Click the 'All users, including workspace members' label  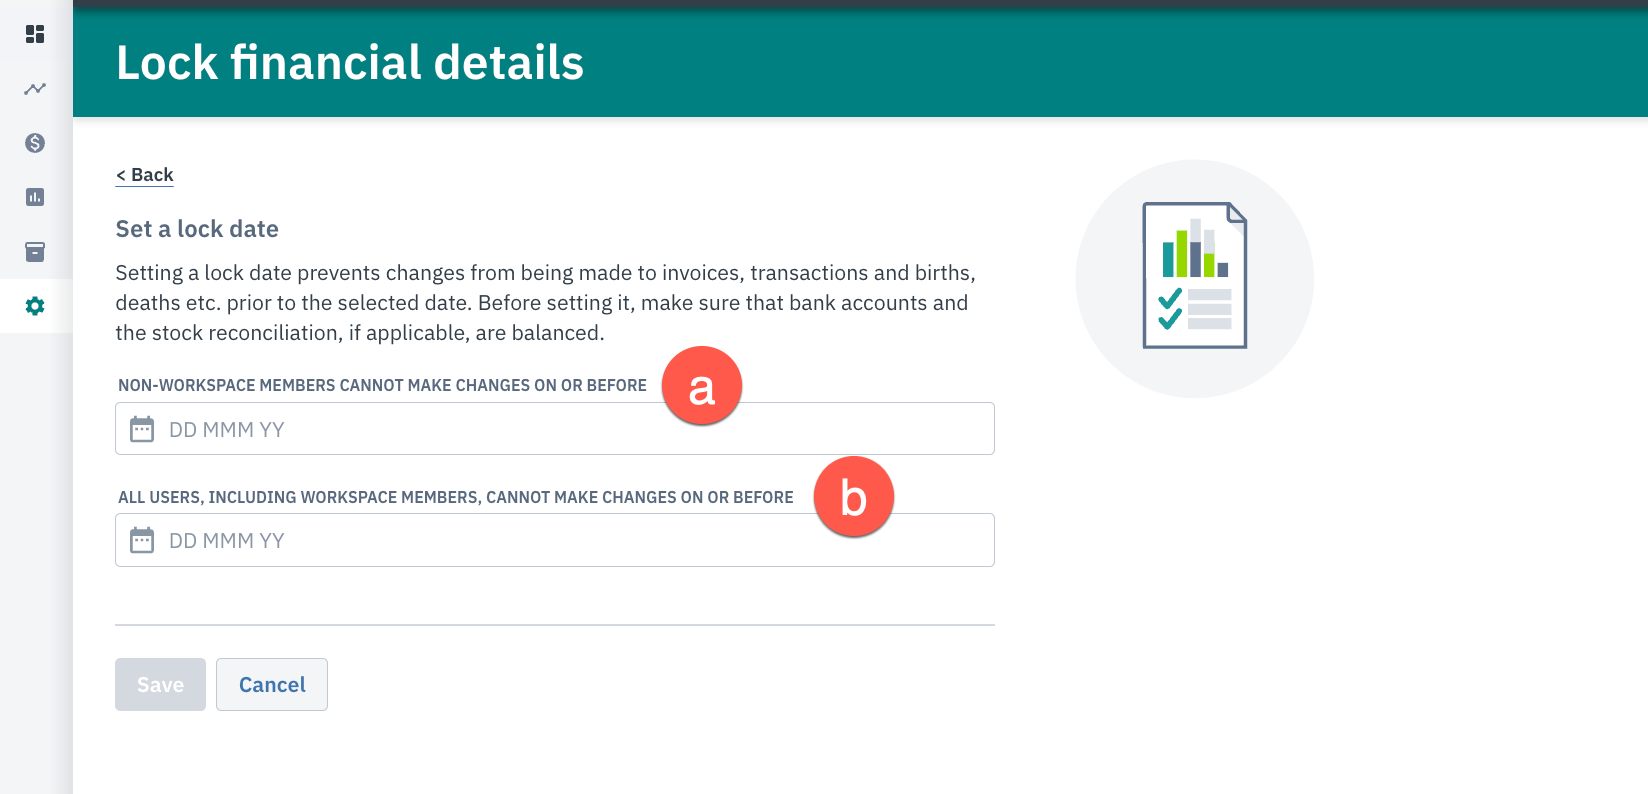click(x=456, y=497)
